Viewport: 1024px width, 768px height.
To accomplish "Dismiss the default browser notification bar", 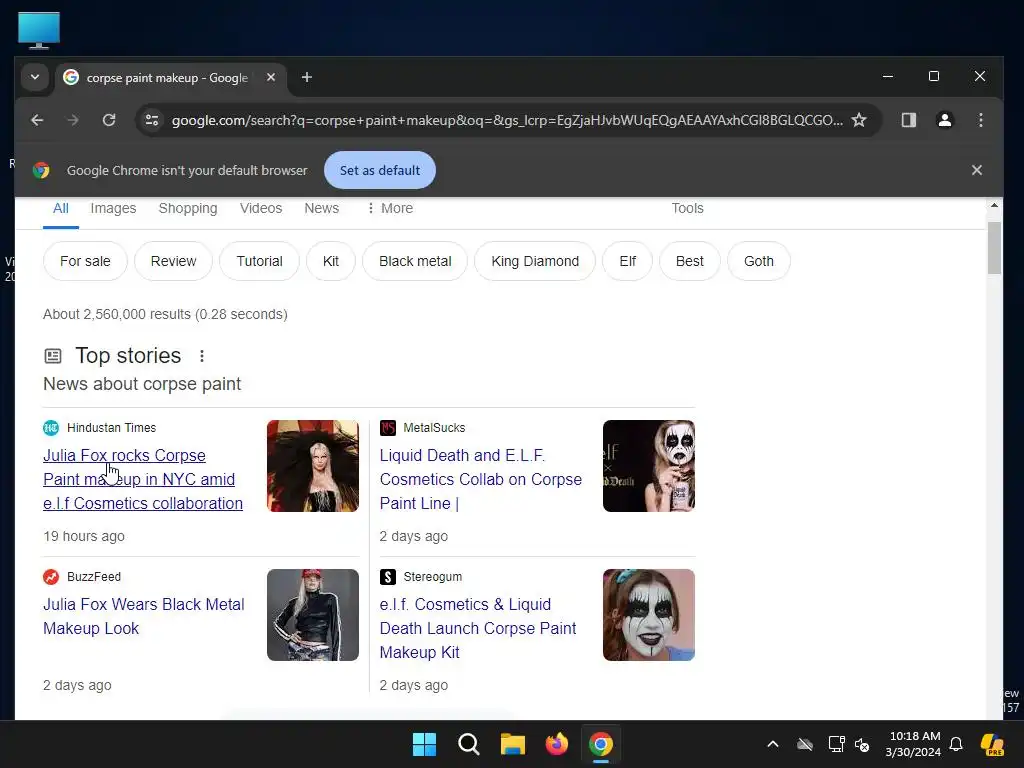I will pos(976,170).
